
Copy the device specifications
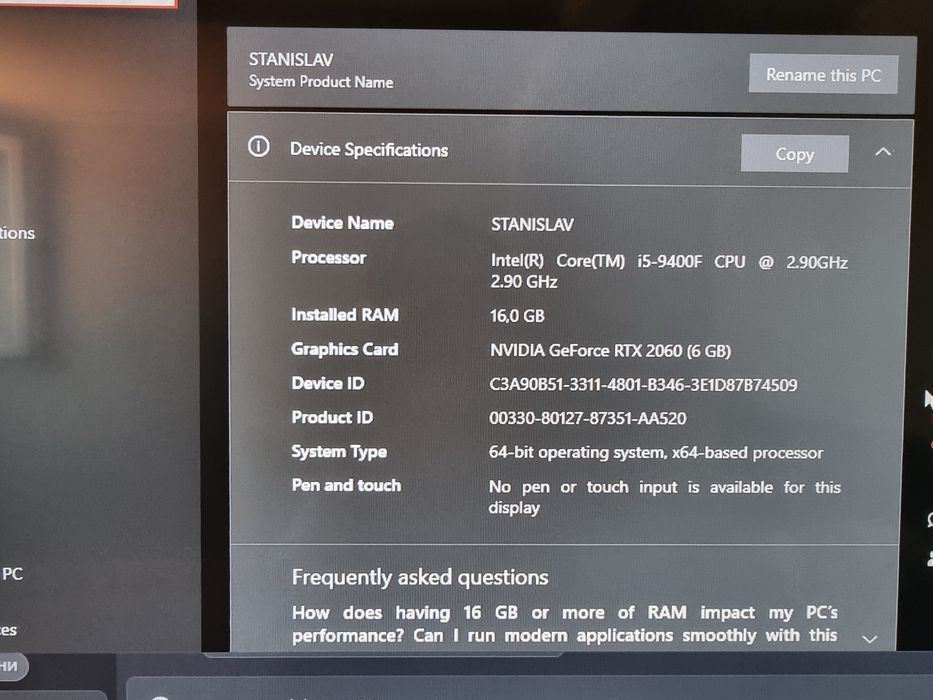click(x=794, y=154)
